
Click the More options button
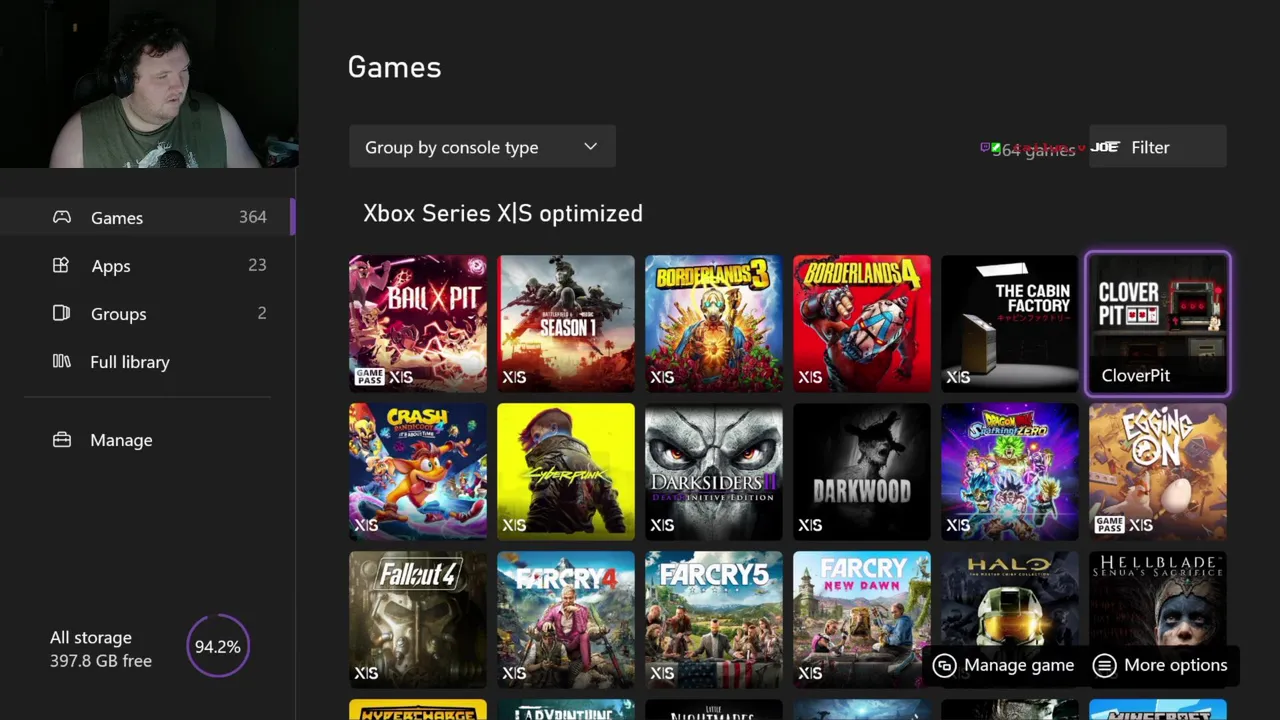point(1162,666)
